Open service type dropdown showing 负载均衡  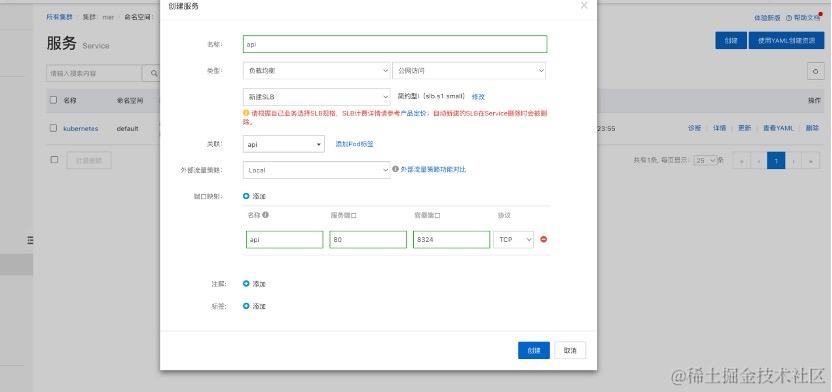[x=316, y=71]
